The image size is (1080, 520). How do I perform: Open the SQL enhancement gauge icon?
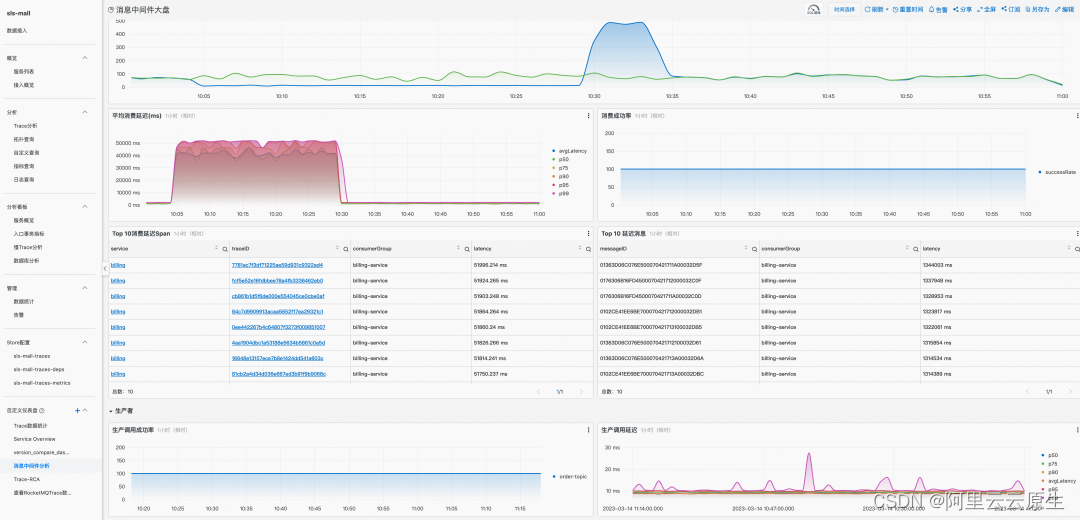click(x=814, y=10)
